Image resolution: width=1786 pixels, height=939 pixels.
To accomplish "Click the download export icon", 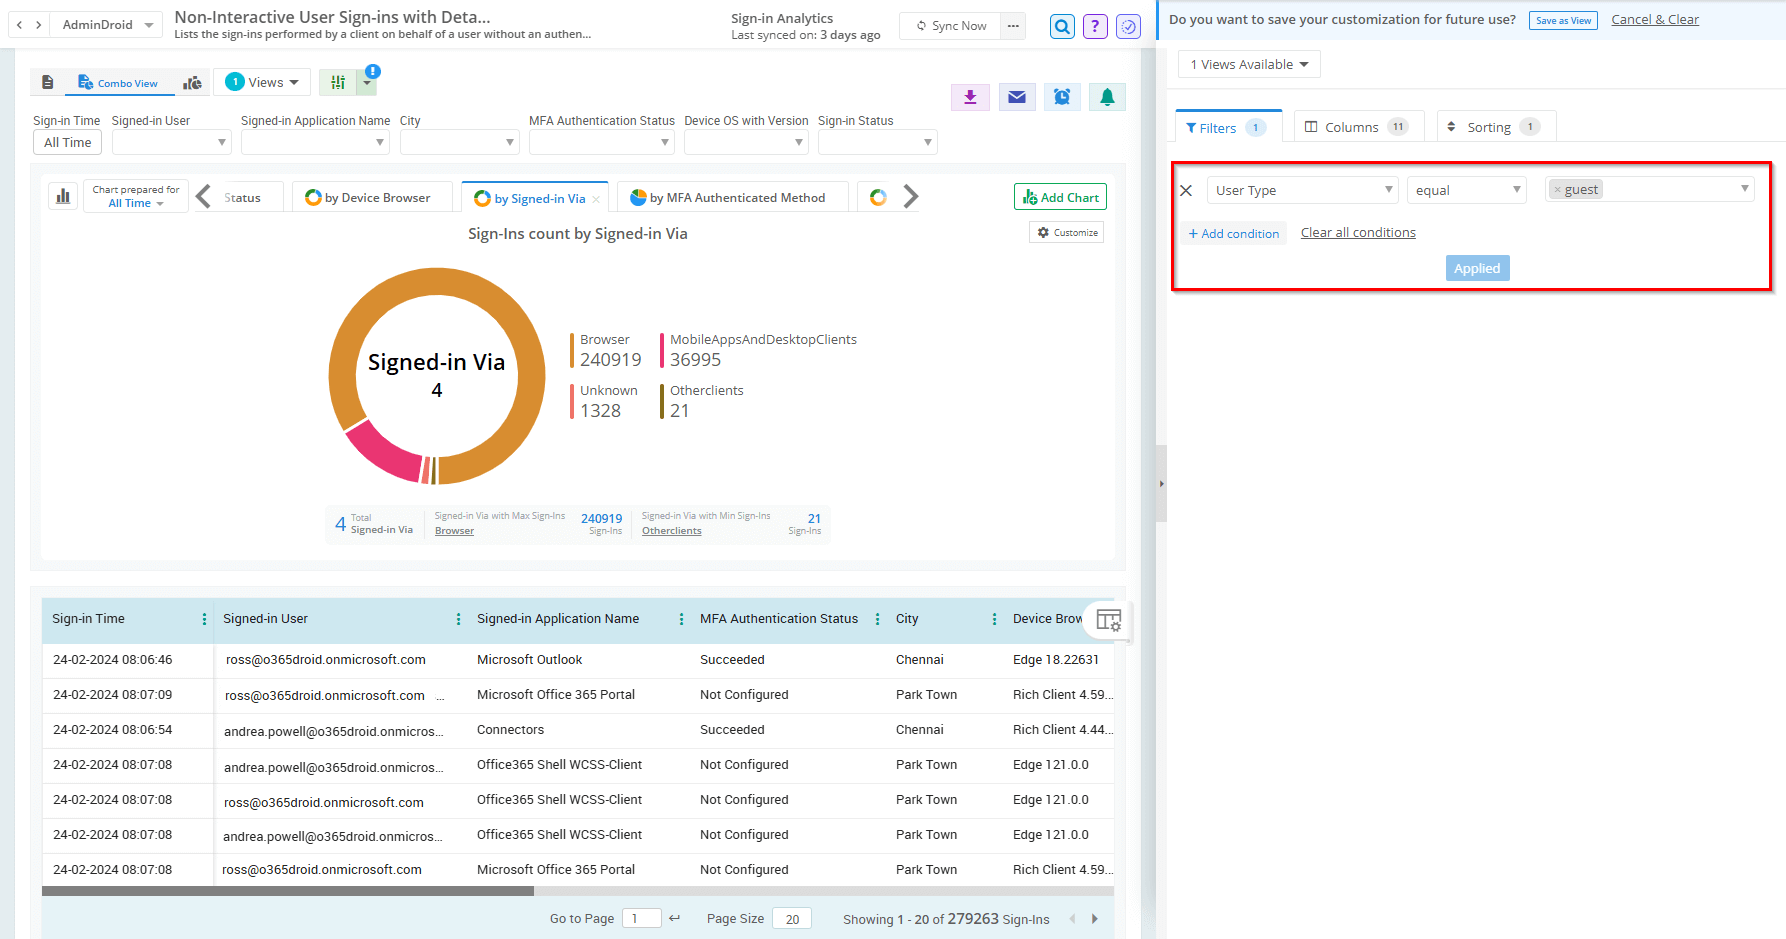I will [969, 97].
